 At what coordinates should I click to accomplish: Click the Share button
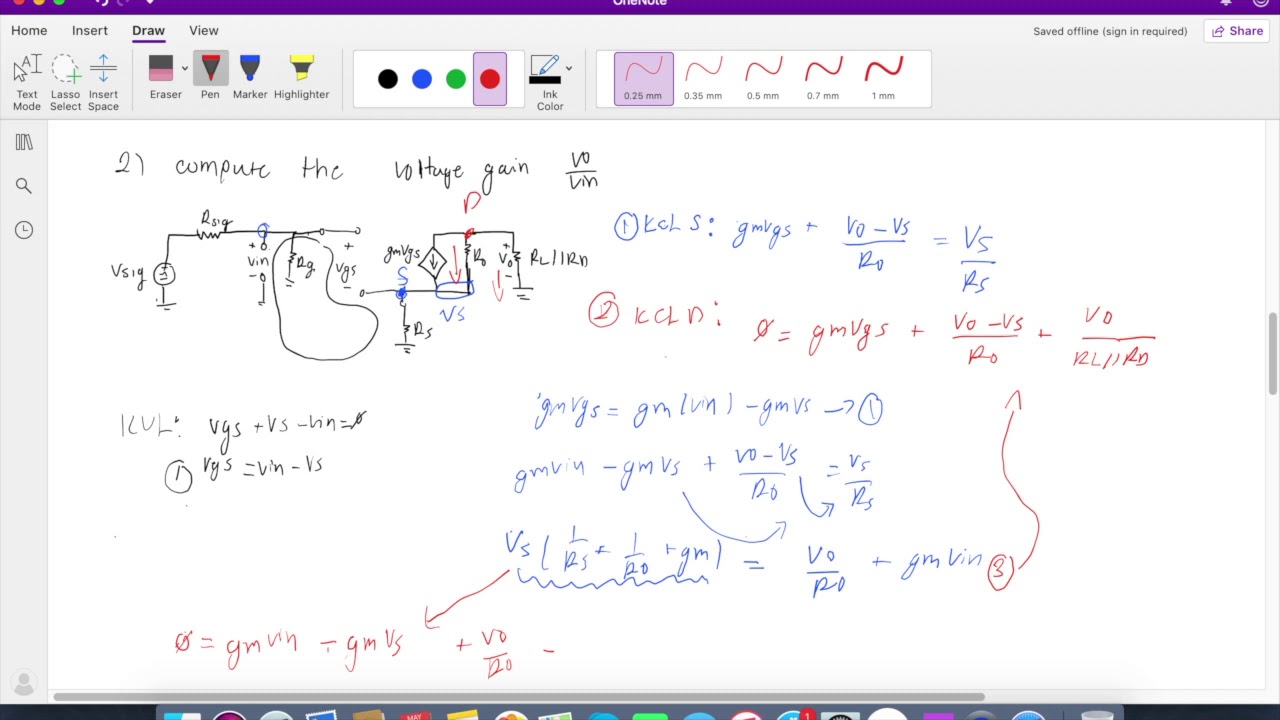tap(1237, 31)
